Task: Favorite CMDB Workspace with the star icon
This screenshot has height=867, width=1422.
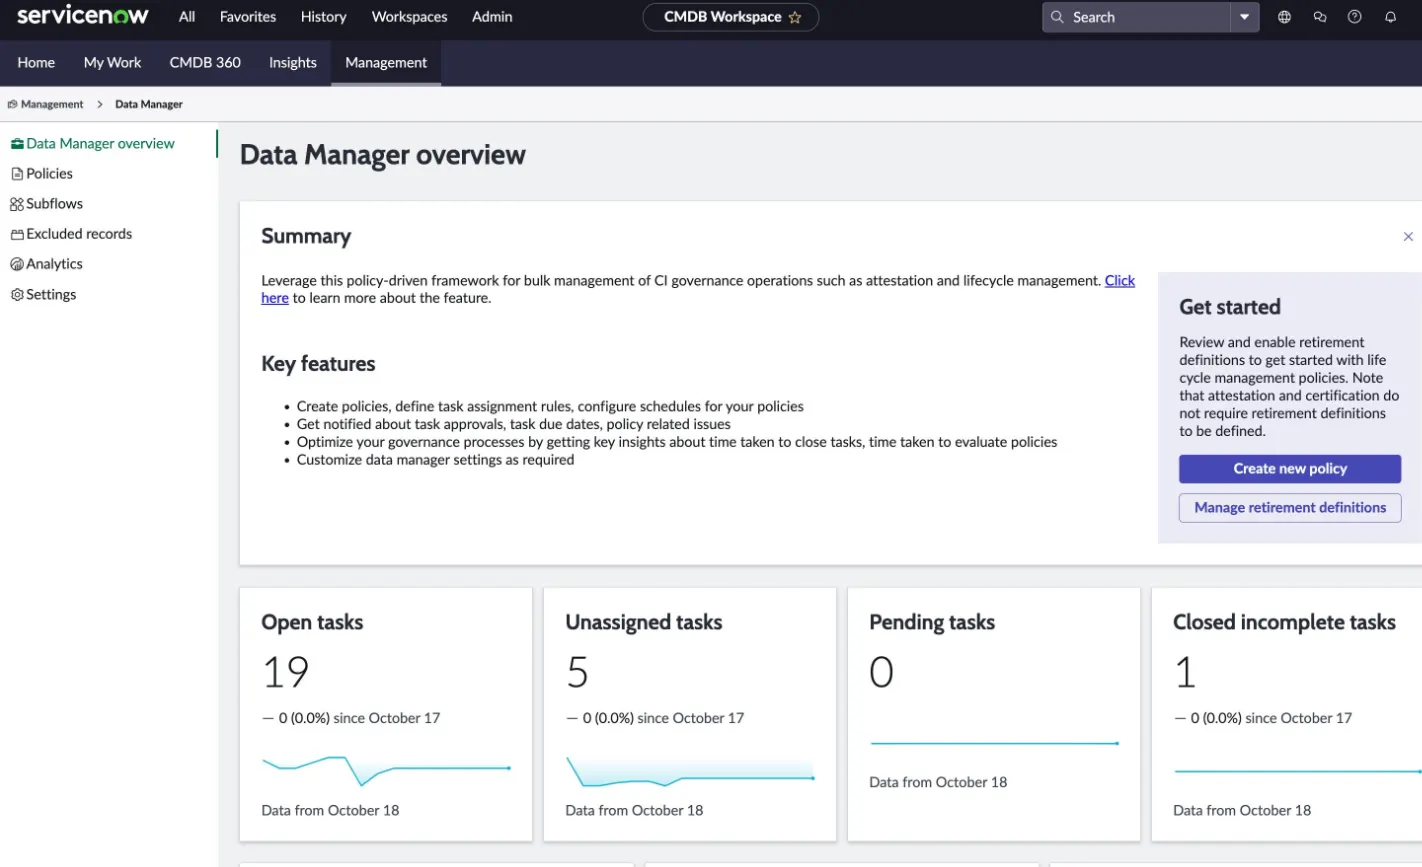Action: pyautogui.click(x=795, y=17)
